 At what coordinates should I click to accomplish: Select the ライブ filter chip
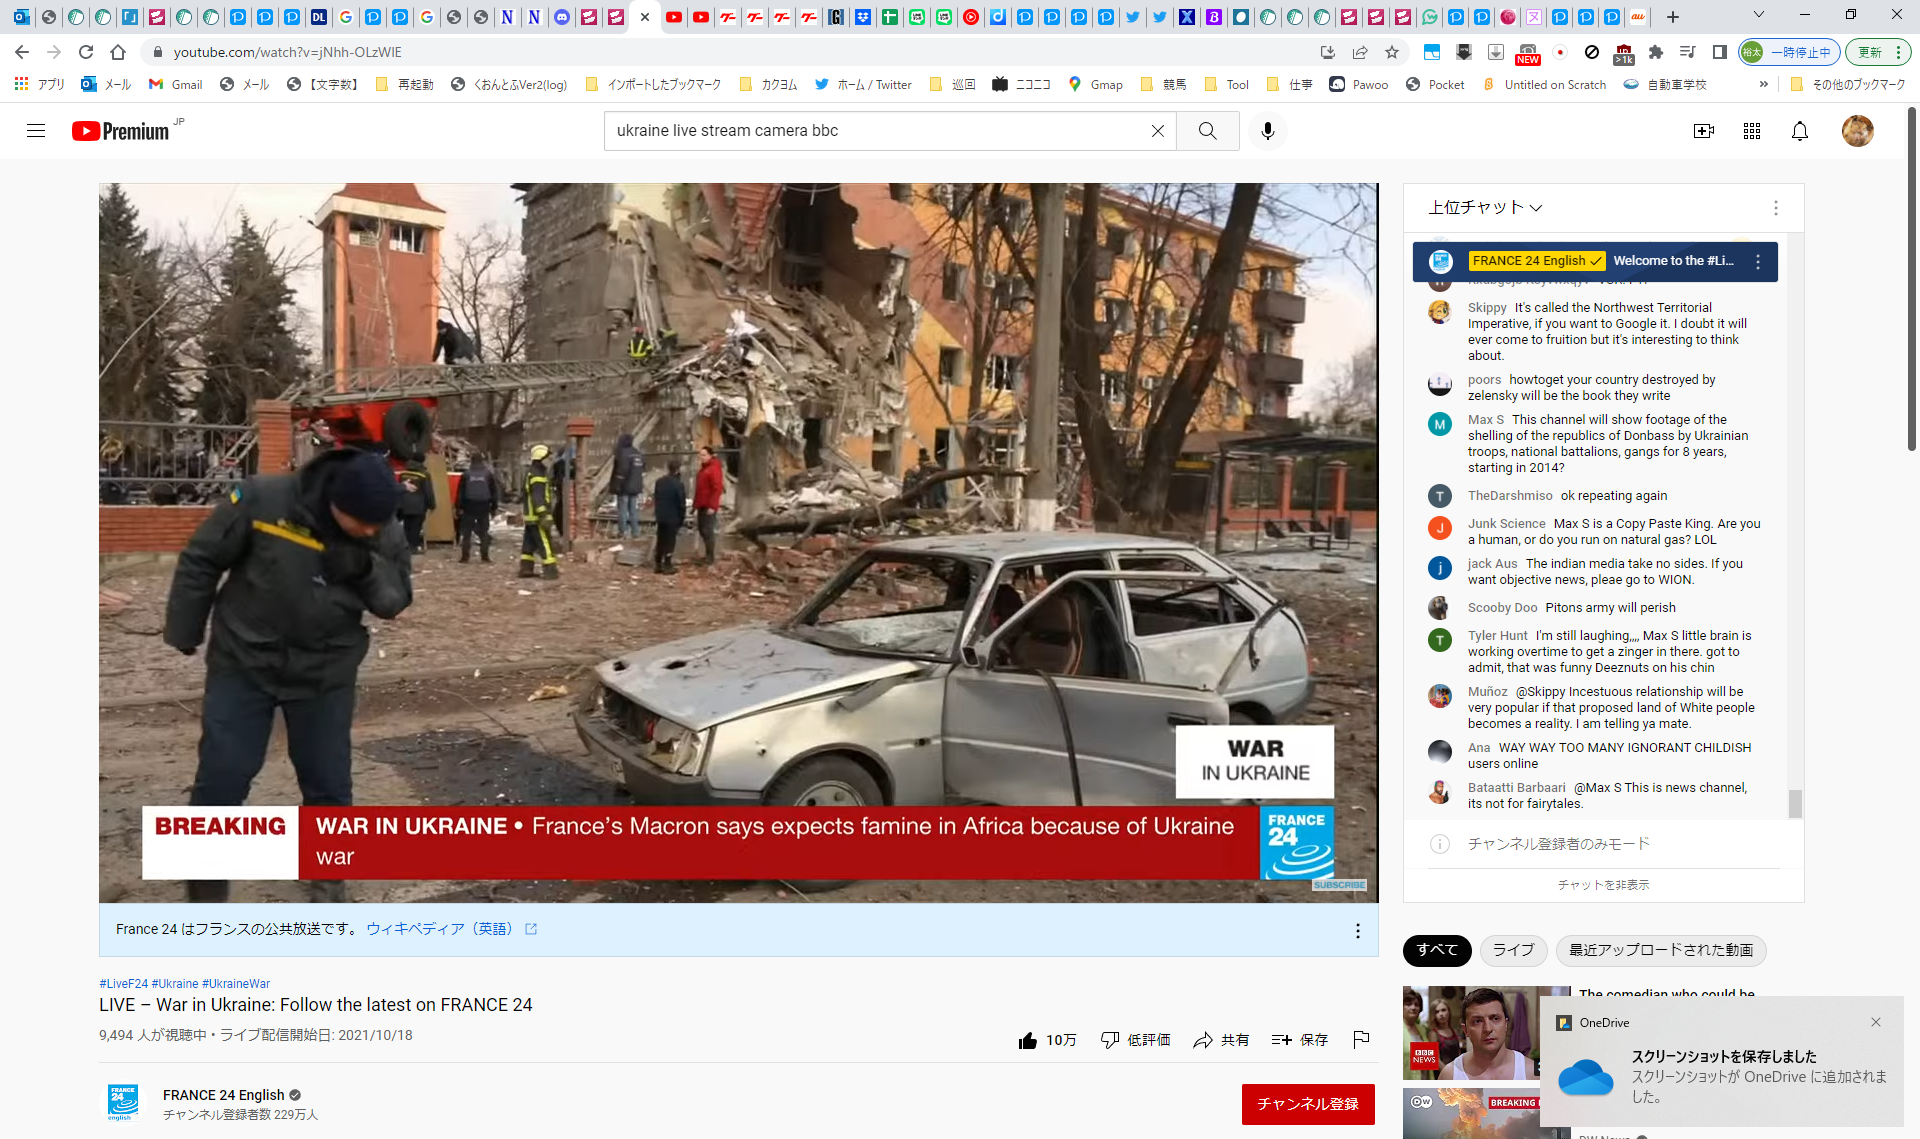[1513, 950]
